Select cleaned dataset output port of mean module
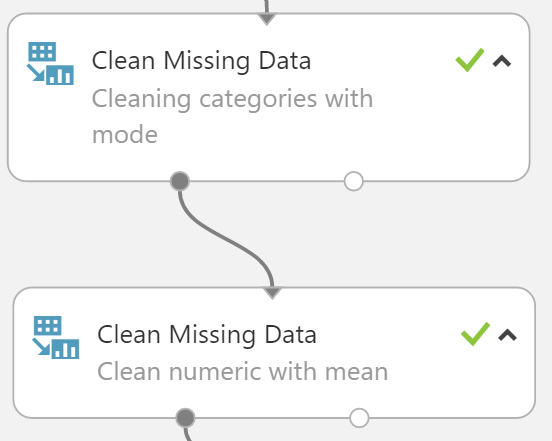Screen dimensions: 552x441 pos(185,418)
